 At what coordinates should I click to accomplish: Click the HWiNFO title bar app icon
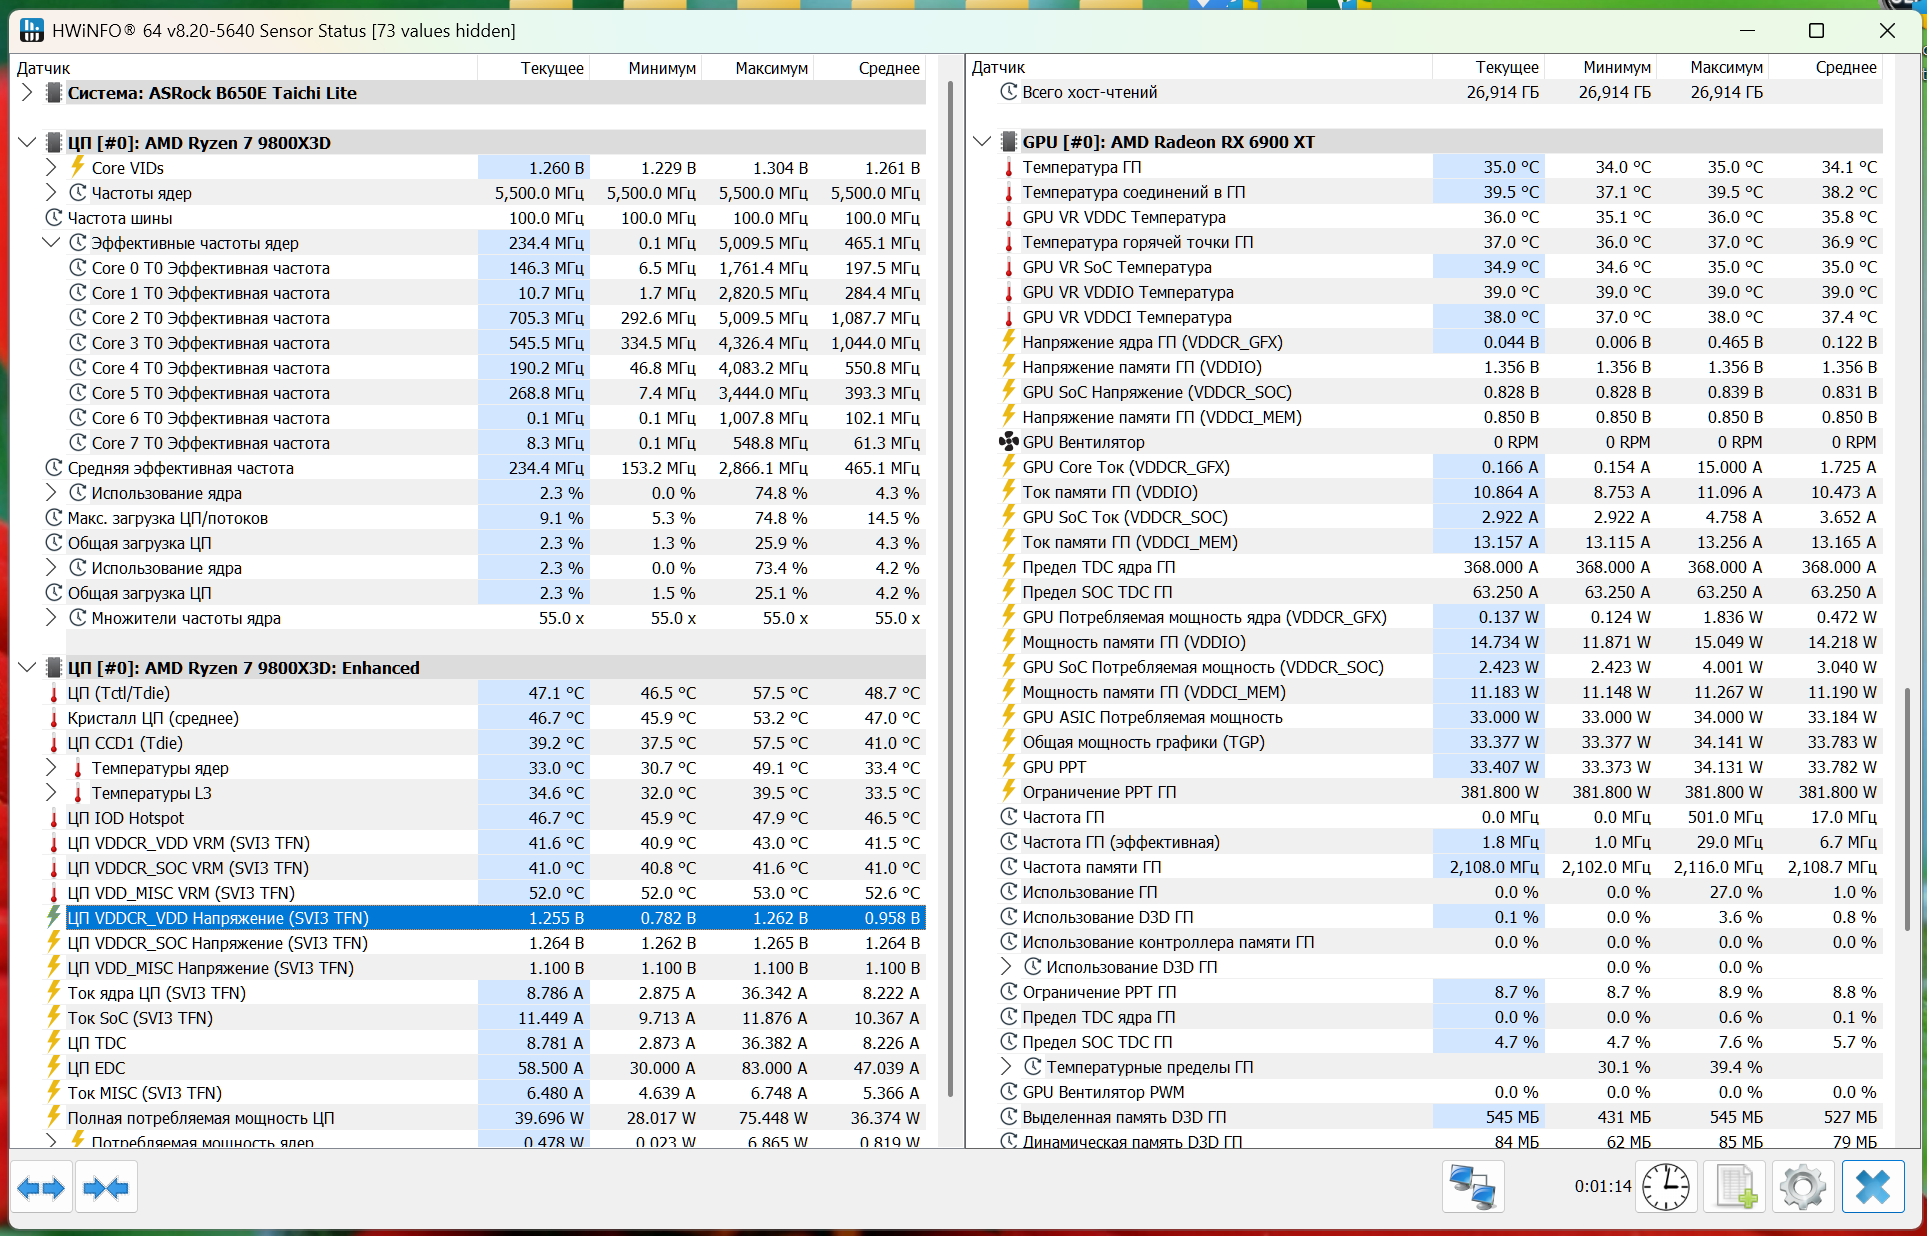pyautogui.click(x=31, y=30)
